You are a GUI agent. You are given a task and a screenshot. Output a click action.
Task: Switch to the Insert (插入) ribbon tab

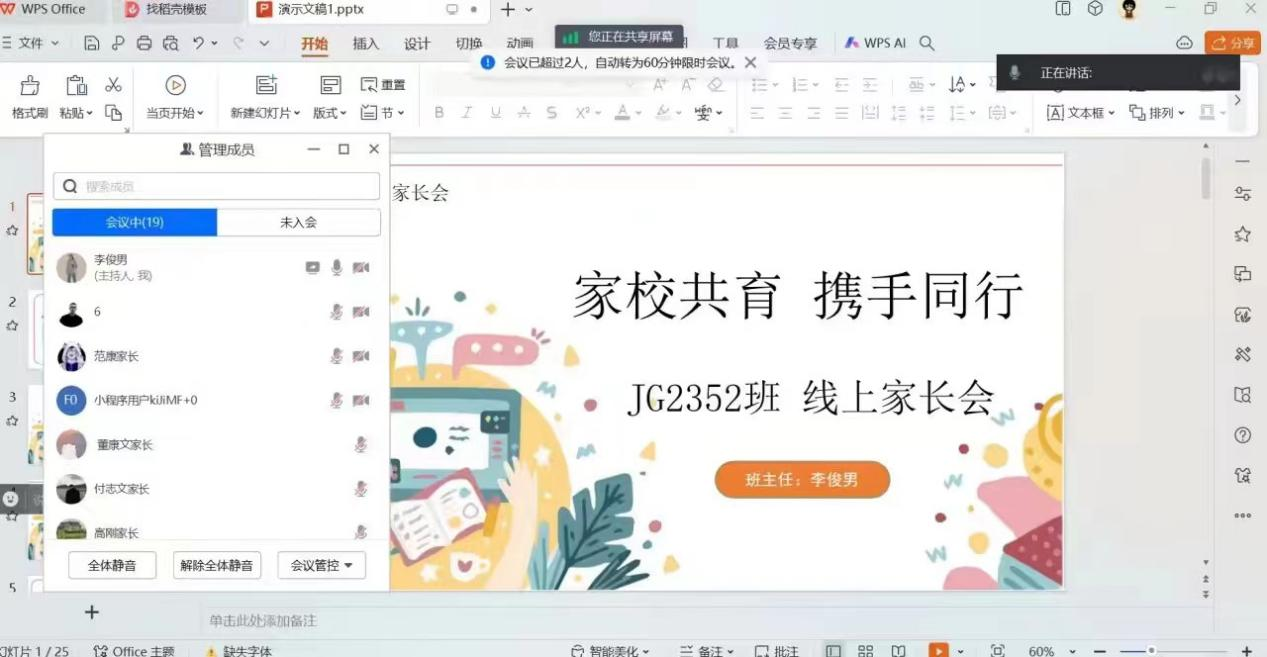366,44
